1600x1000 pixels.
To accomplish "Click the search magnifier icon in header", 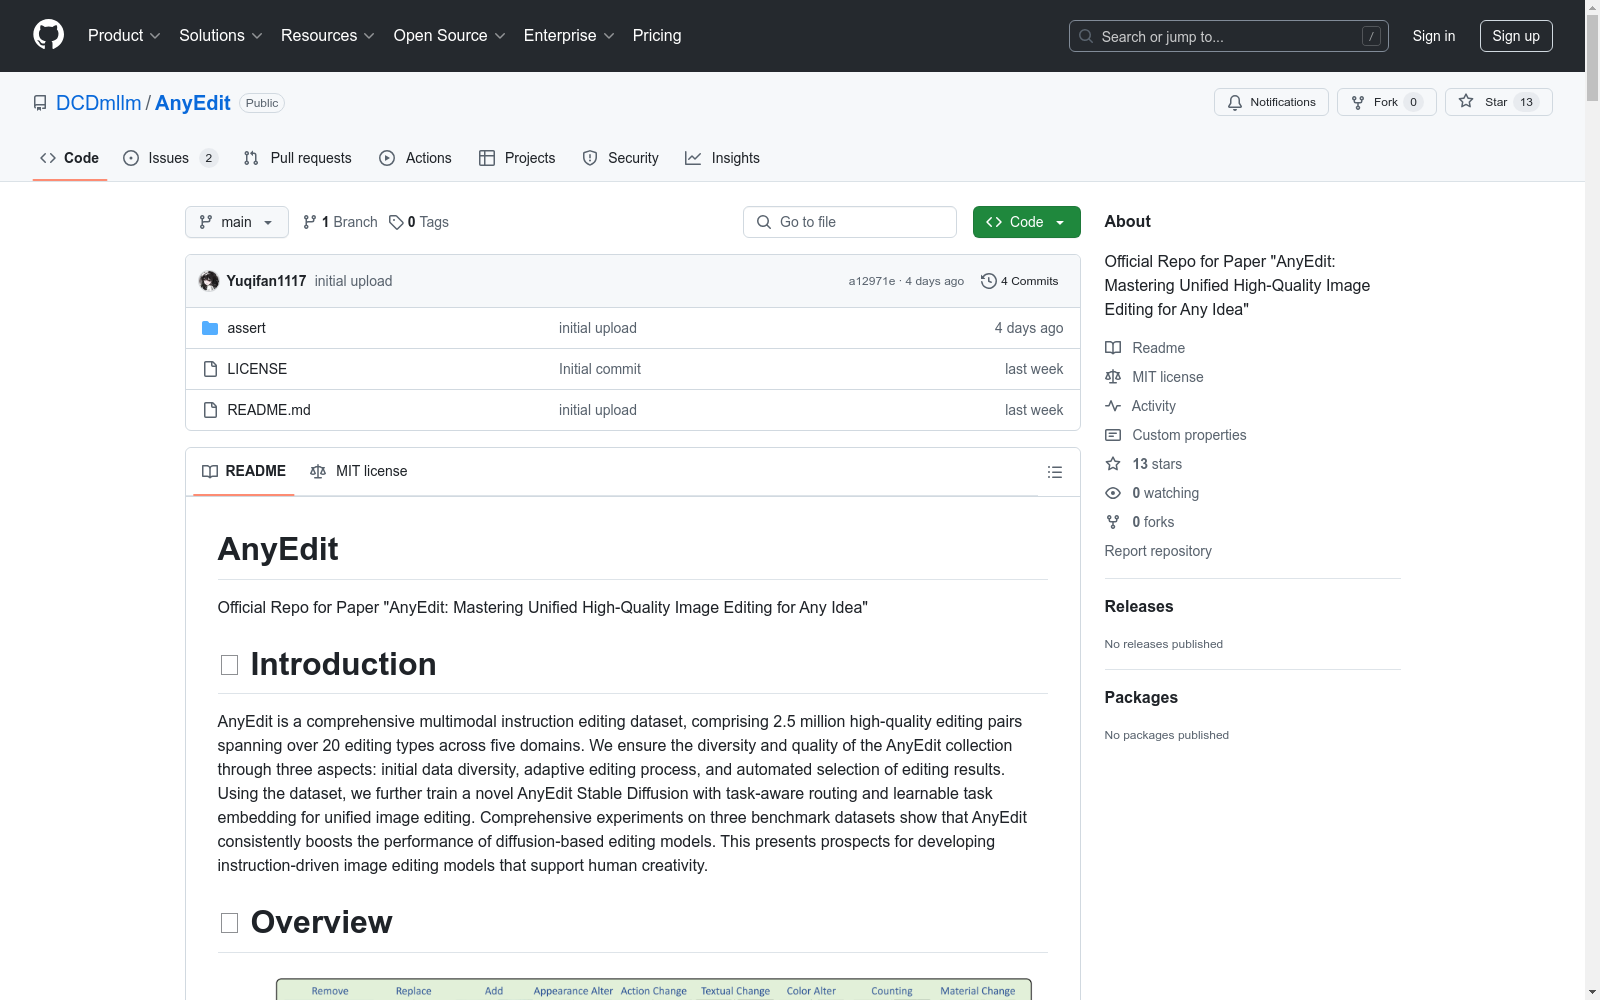I will pos(1086,36).
